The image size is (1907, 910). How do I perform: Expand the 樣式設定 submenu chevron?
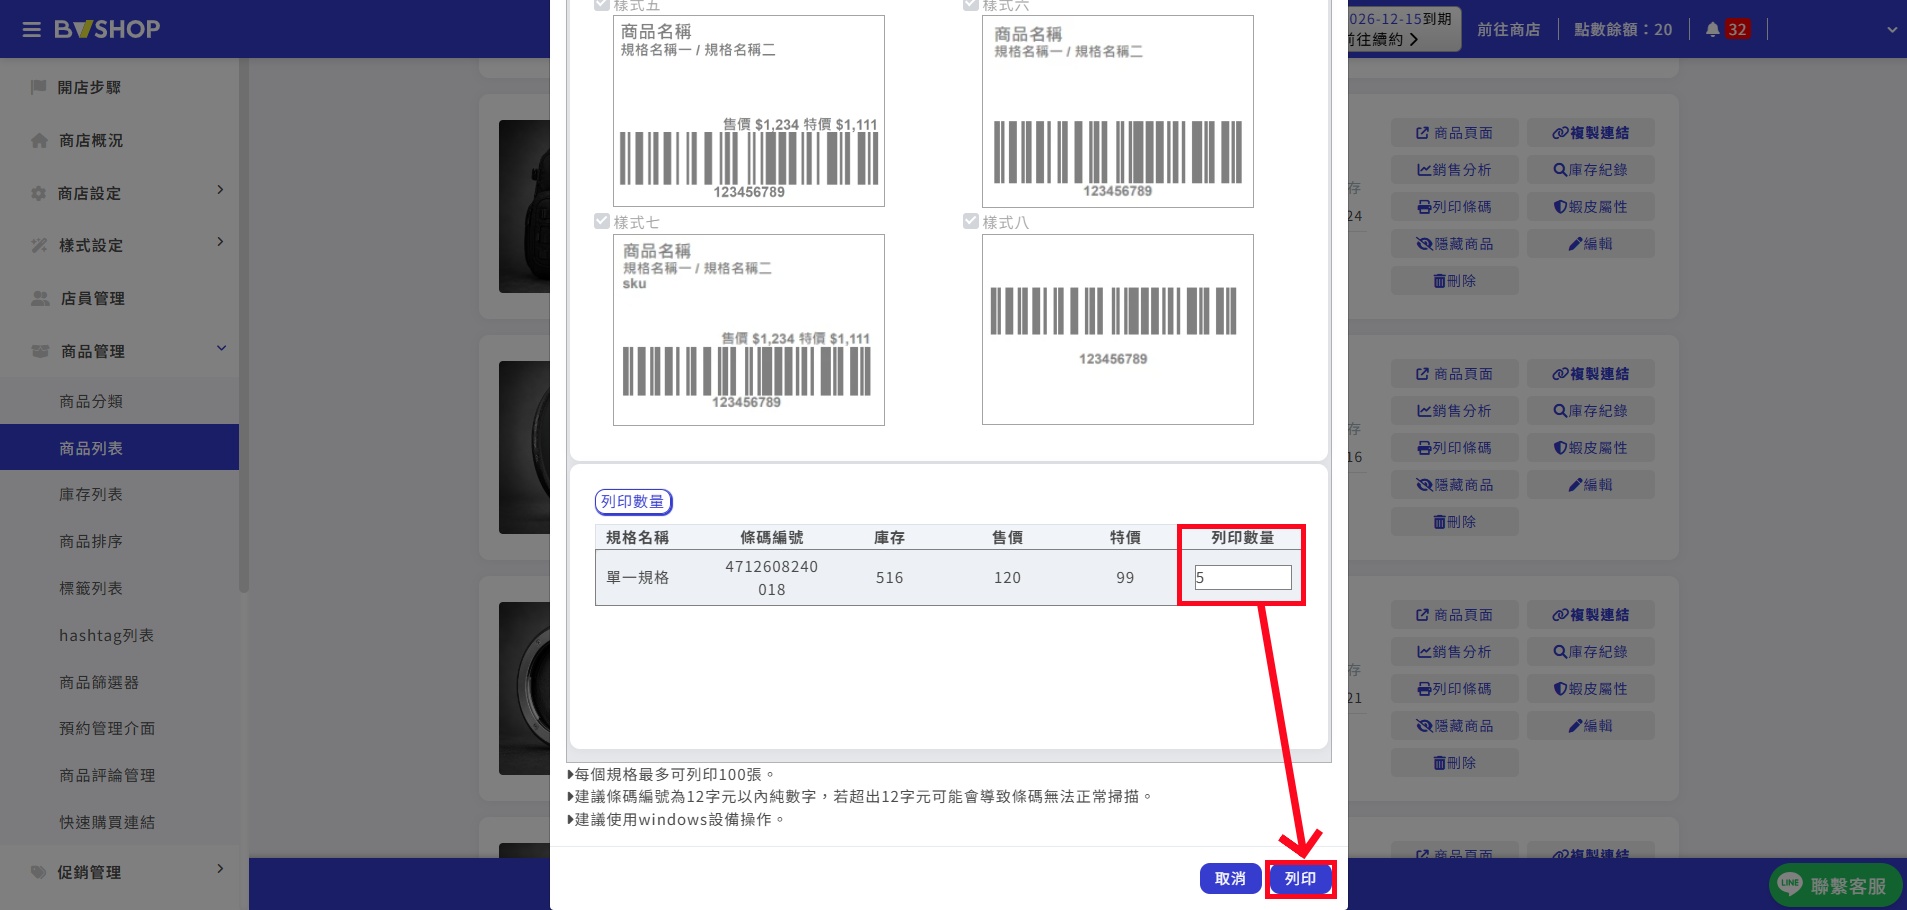[220, 242]
